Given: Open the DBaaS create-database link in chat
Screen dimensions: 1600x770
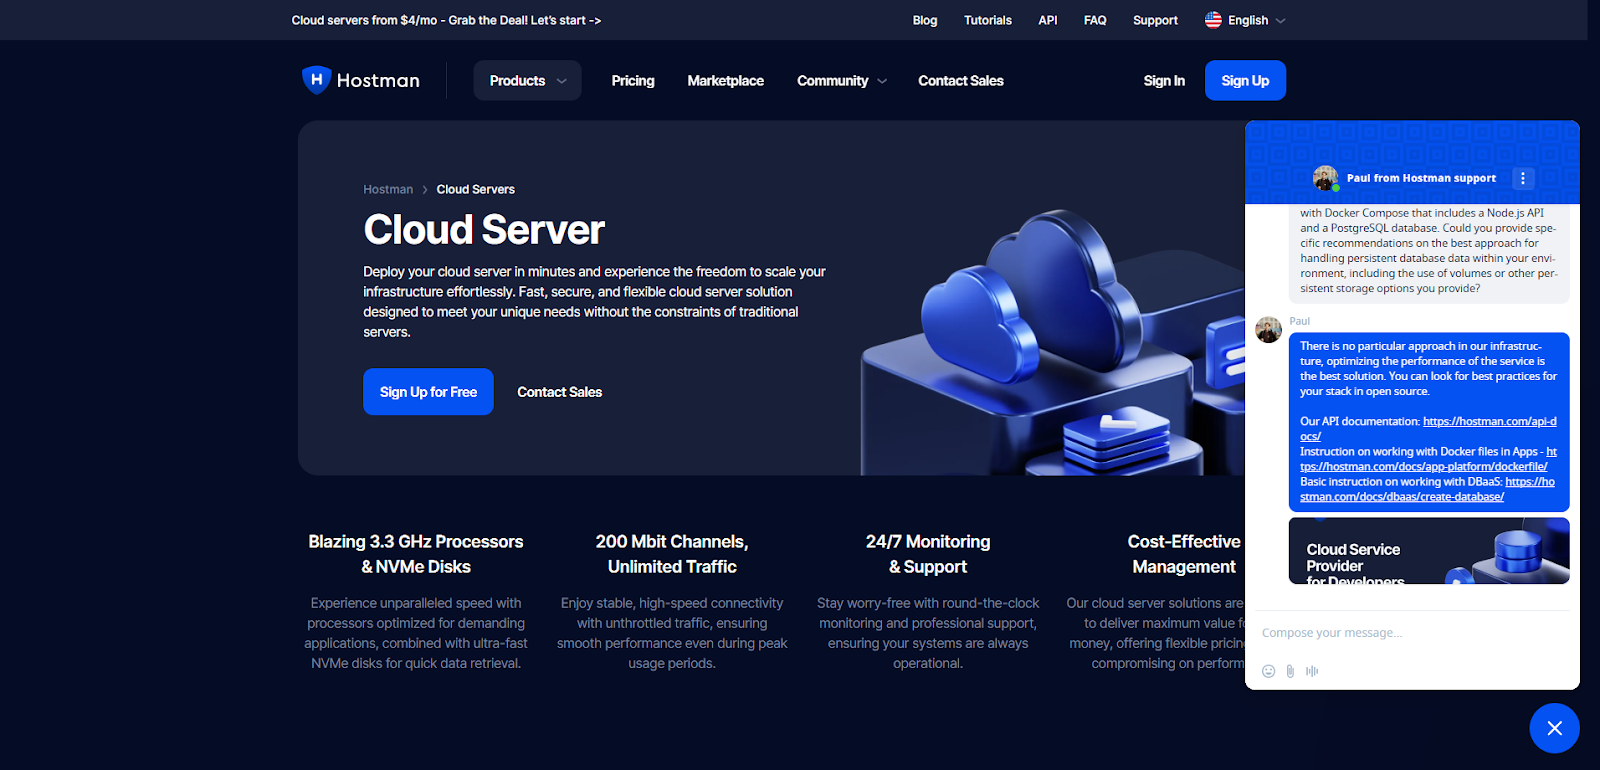Looking at the screenshot, I should point(1402,497).
